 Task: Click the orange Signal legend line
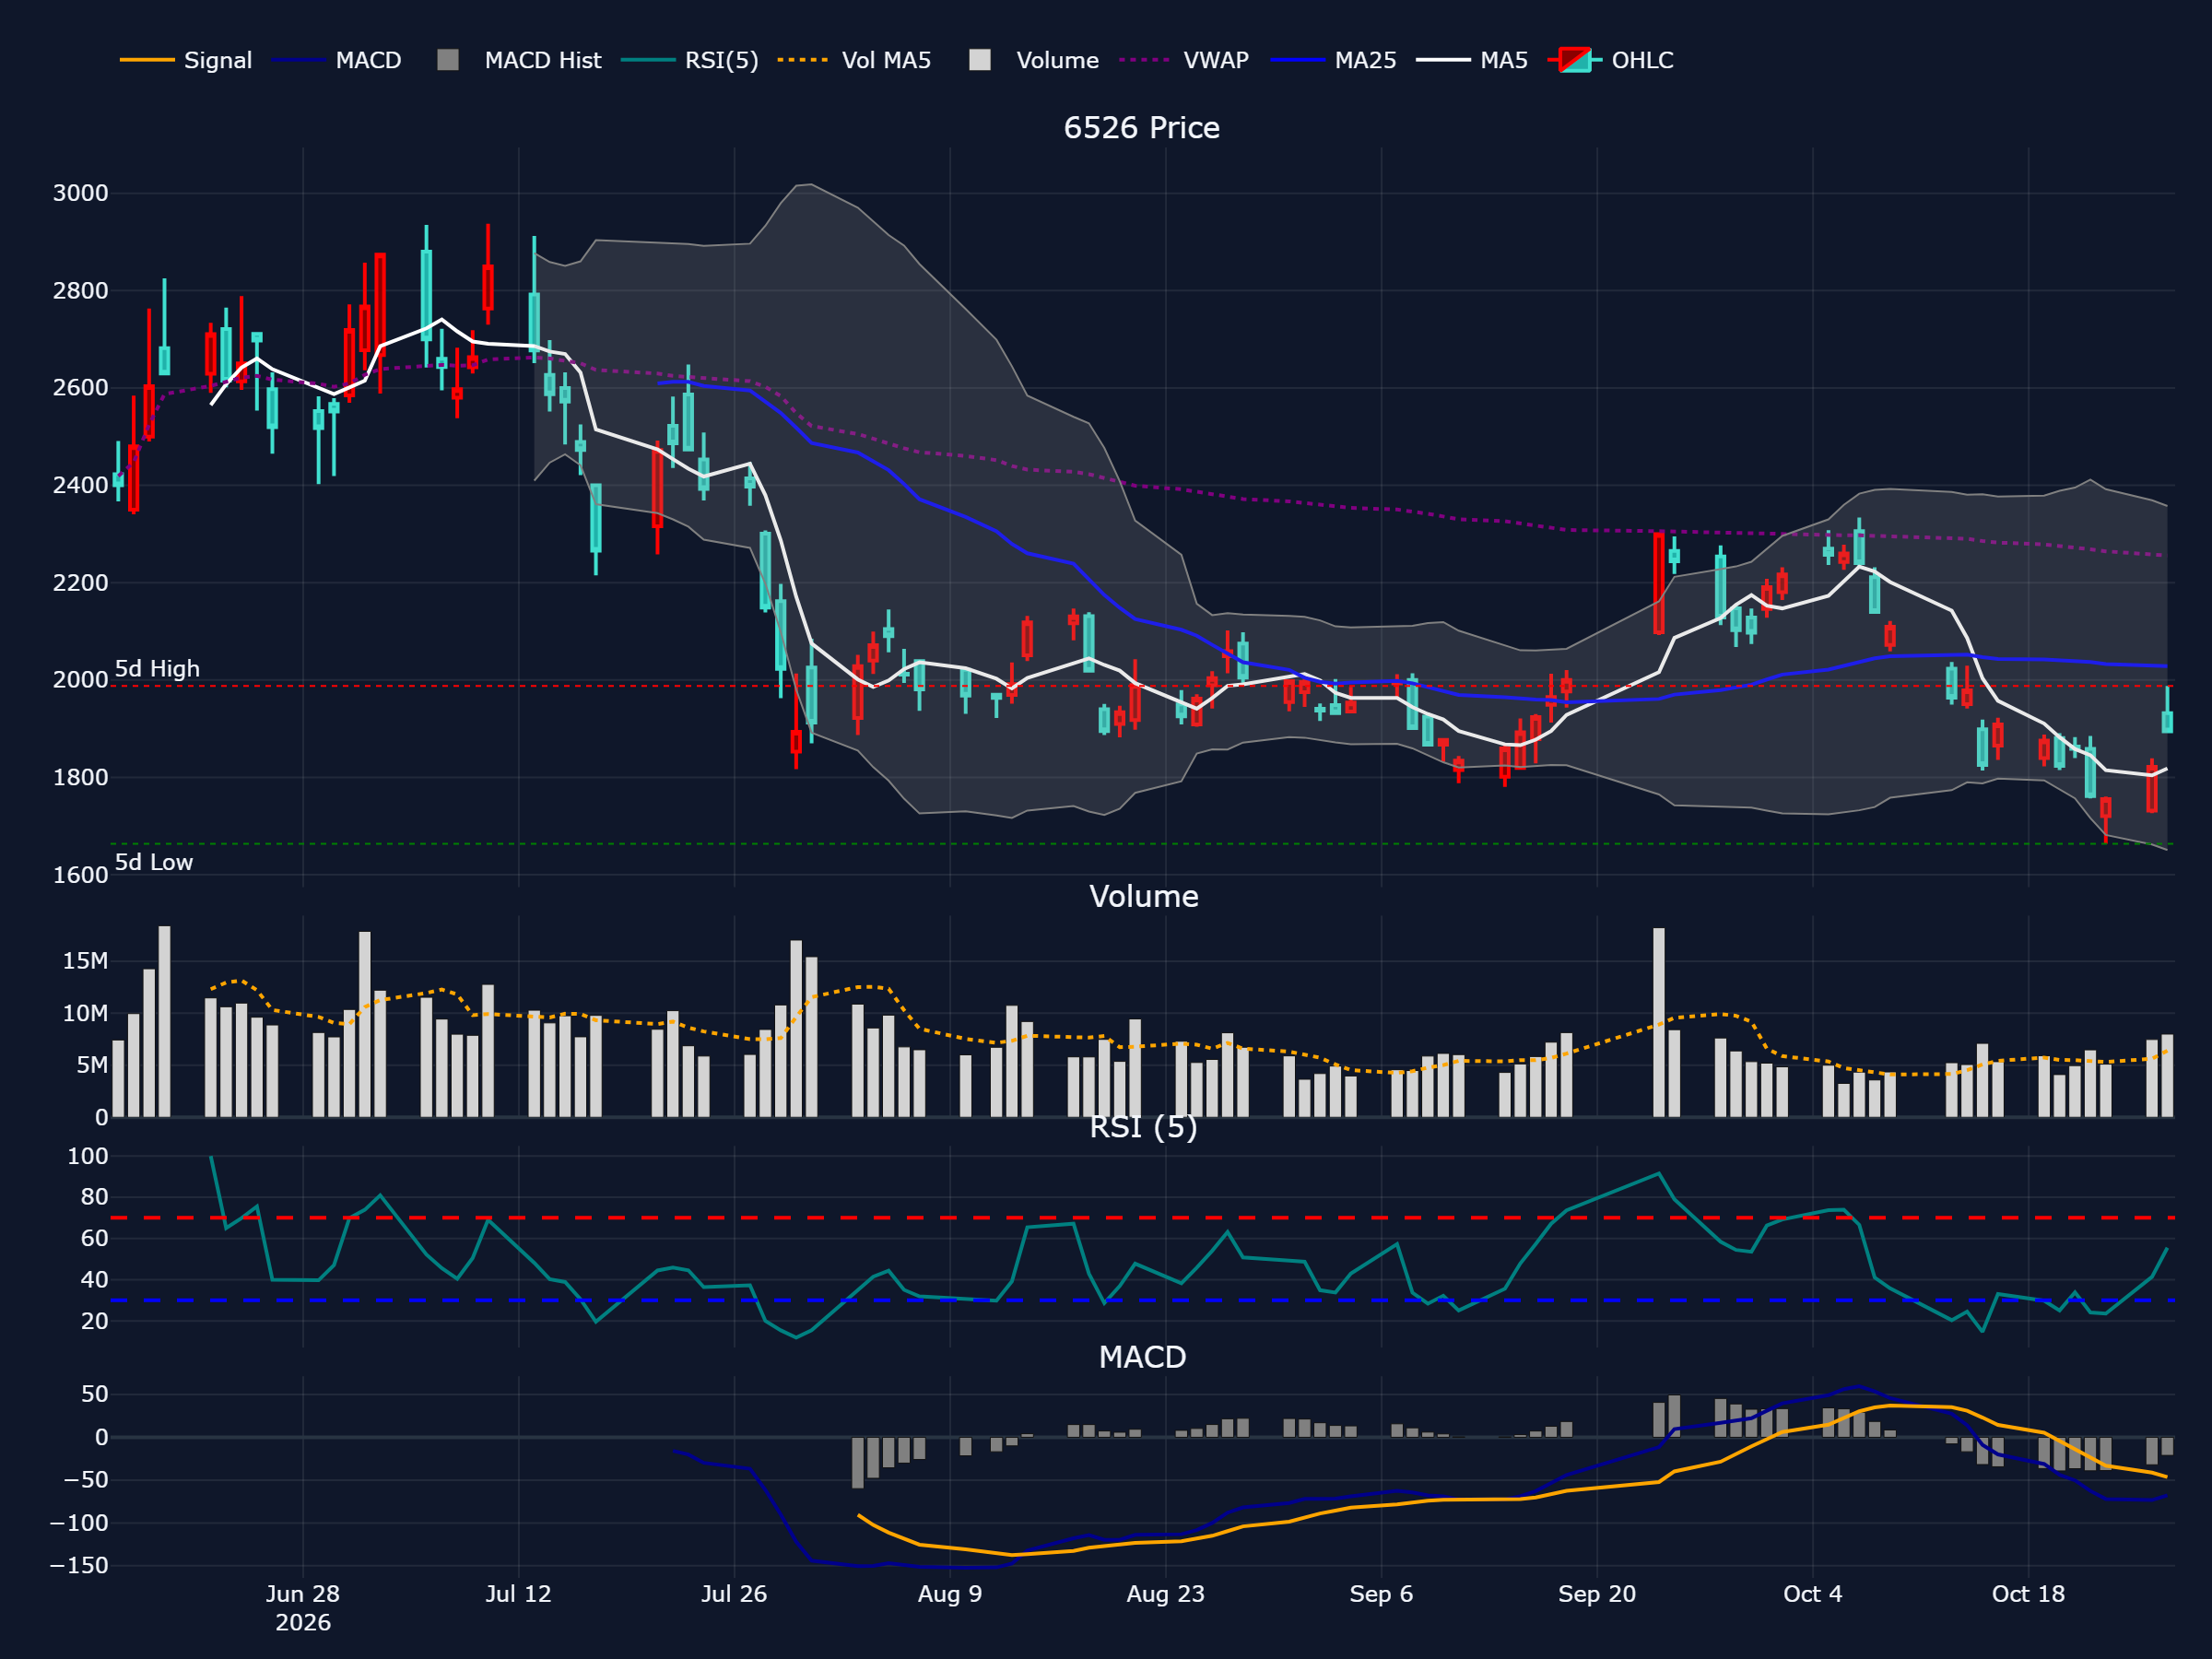(x=147, y=60)
